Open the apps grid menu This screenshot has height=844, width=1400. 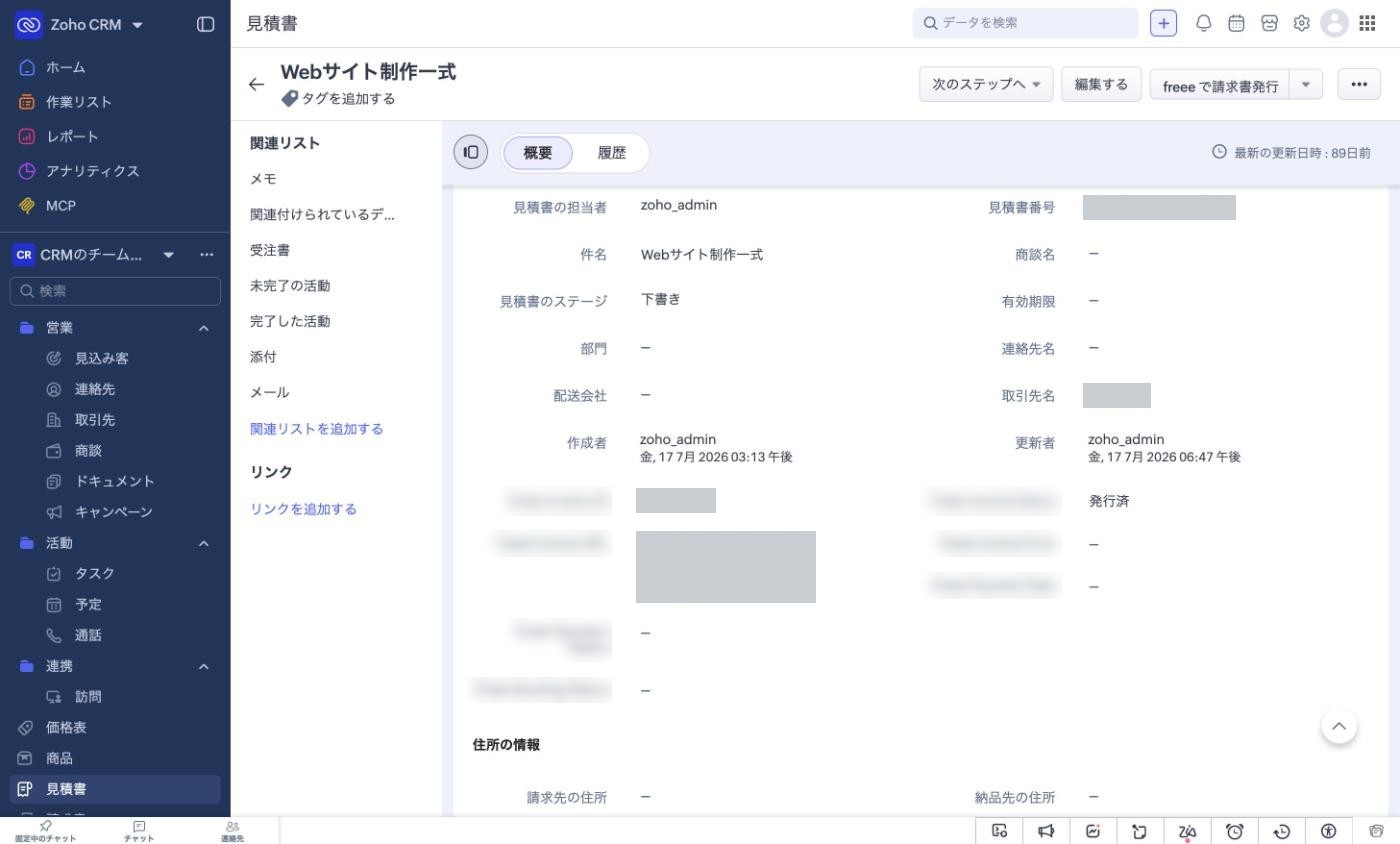coord(1367,23)
